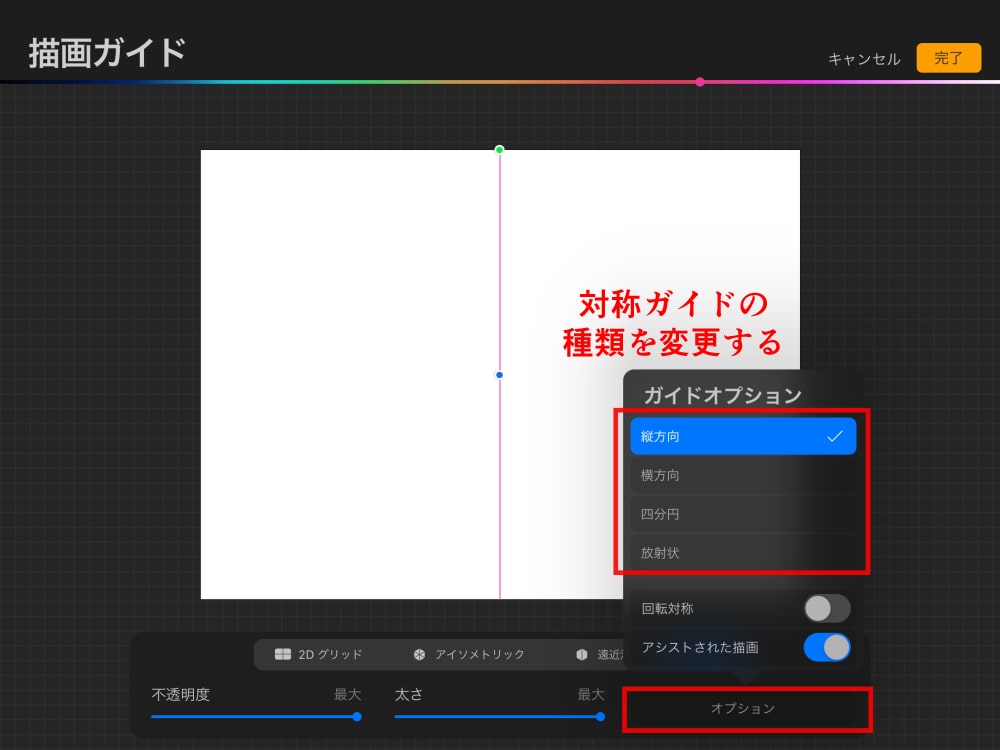Tap the magenta marker on the color bar

tap(699, 82)
